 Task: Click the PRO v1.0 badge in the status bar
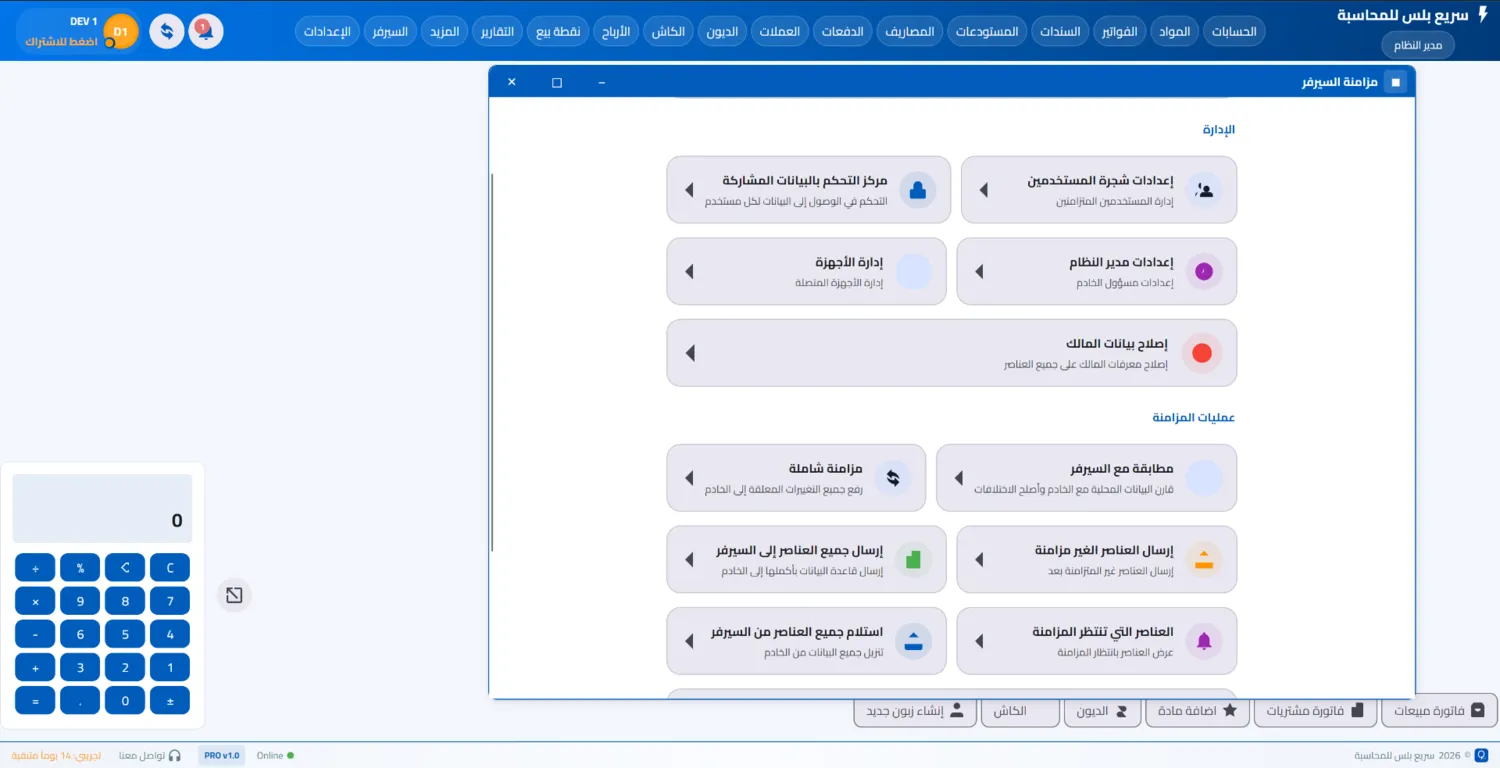click(x=222, y=755)
